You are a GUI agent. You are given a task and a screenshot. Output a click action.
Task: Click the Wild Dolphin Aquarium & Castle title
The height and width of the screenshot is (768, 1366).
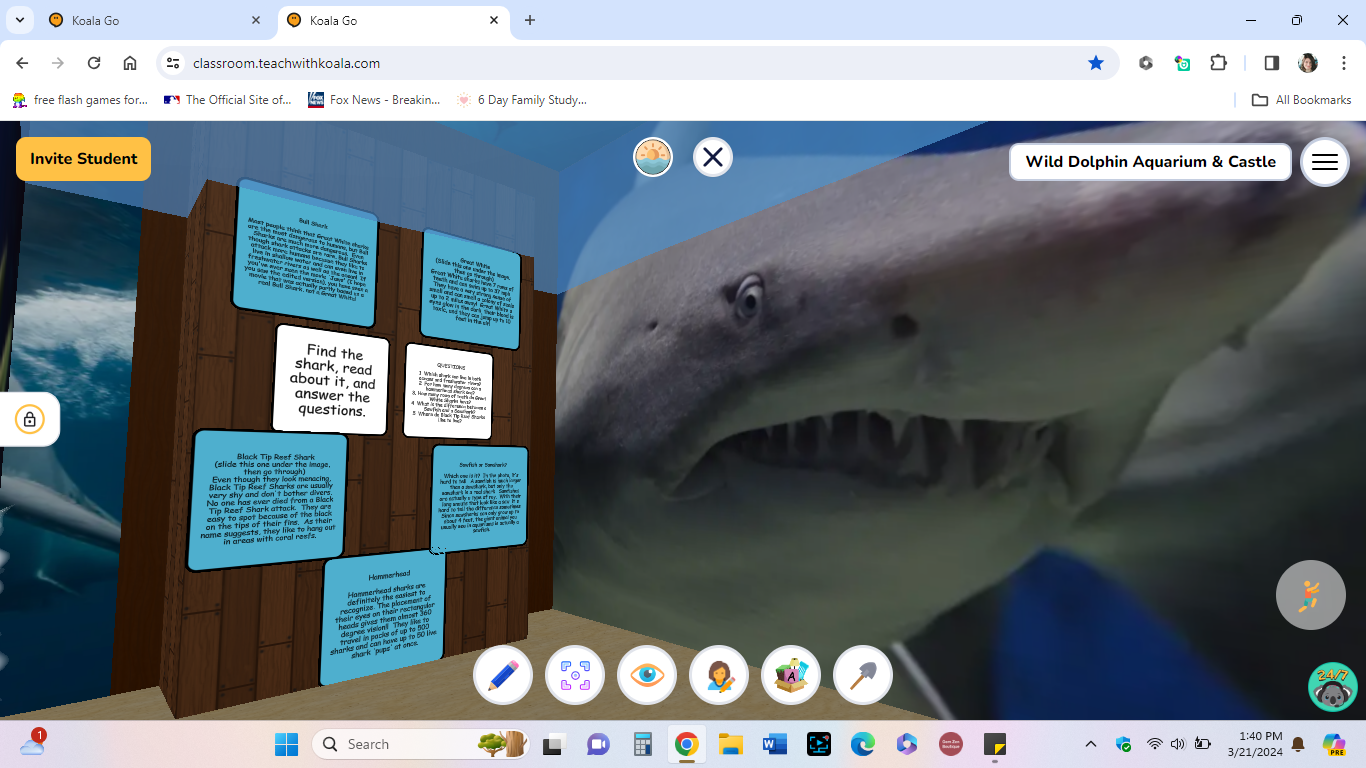coord(1150,161)
